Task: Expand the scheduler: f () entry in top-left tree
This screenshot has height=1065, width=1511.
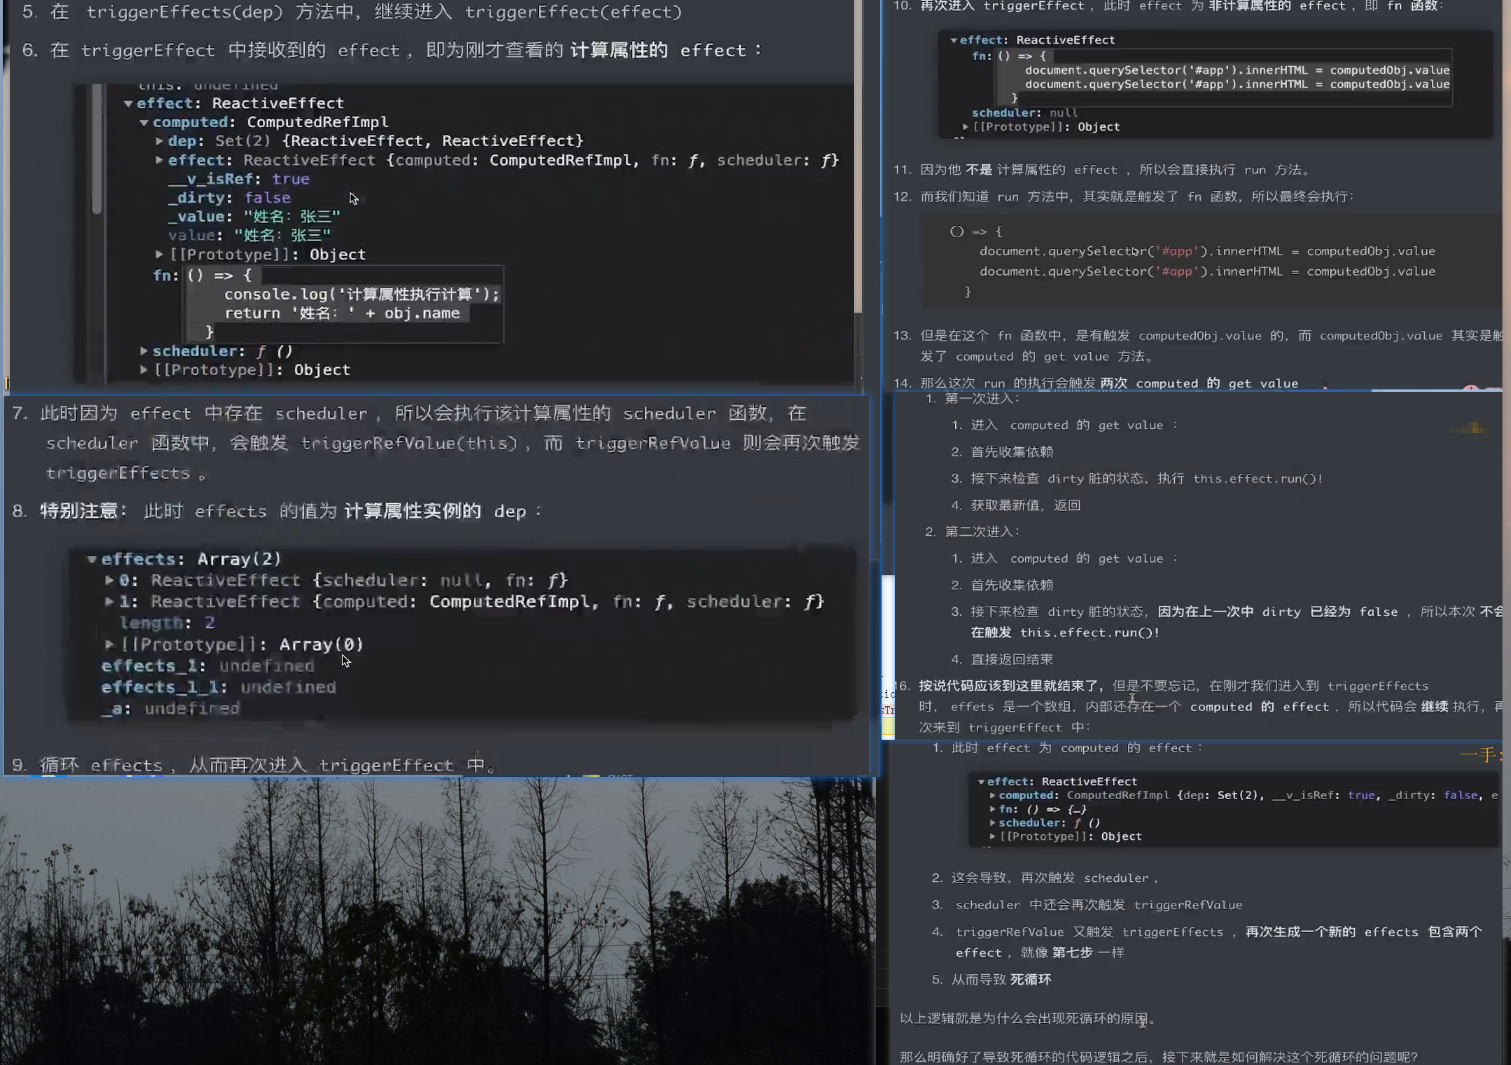Action: (144, 351)
